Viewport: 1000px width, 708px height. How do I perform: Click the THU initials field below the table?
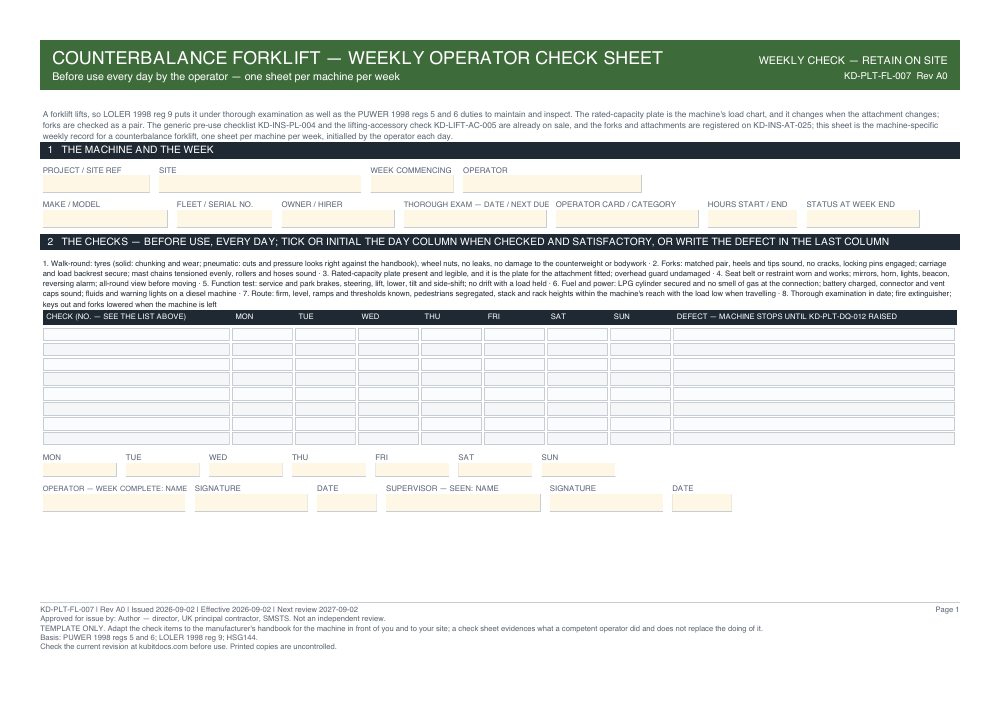[x=329, y=470]
